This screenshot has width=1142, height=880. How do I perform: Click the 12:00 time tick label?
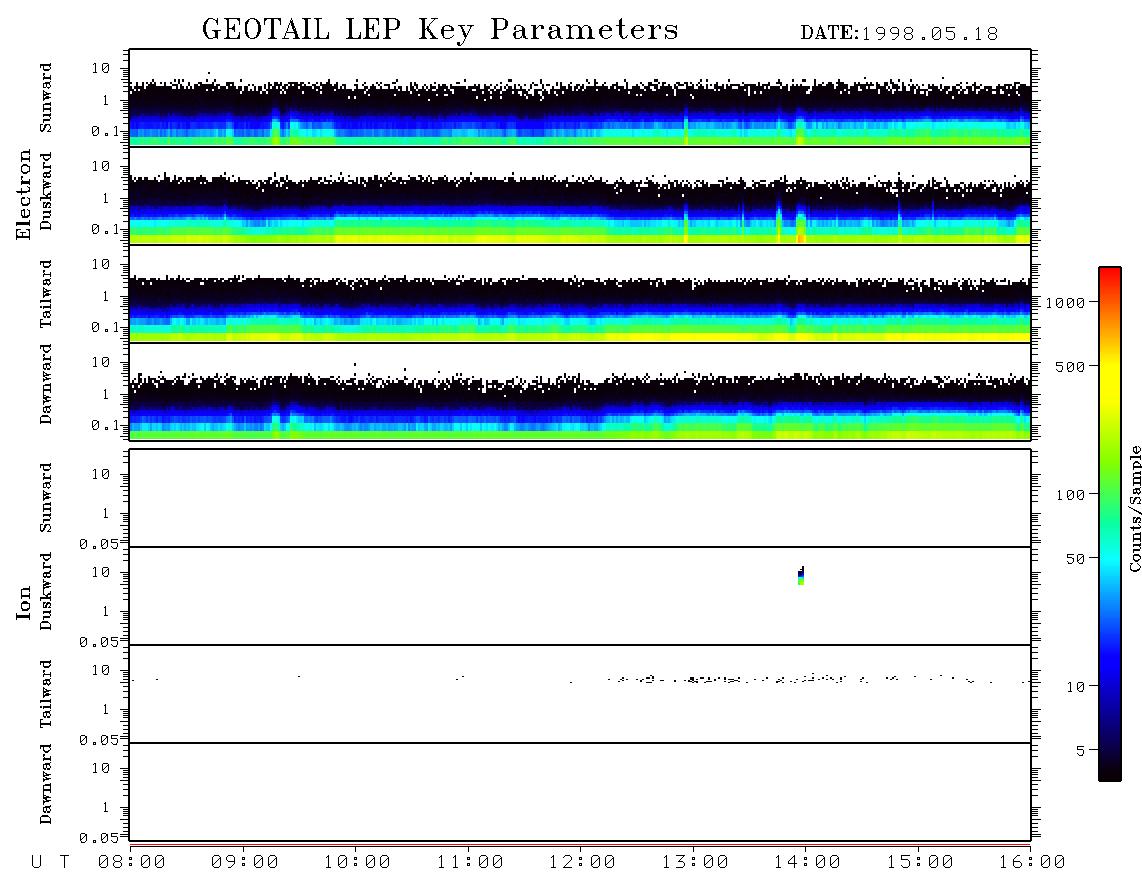coord(582,862)
